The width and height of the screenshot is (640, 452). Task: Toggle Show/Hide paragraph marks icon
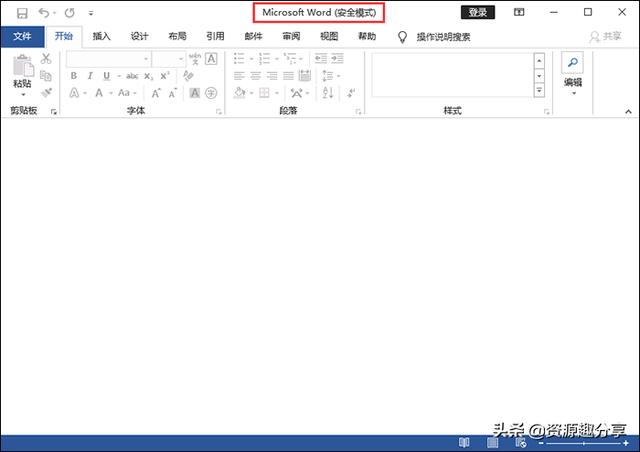tap(351, 93)
